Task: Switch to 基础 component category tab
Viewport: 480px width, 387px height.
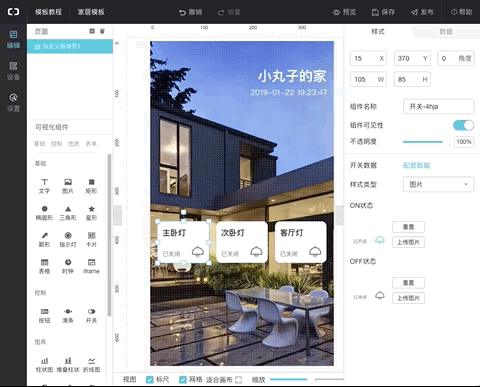Action: click(39, 144)
